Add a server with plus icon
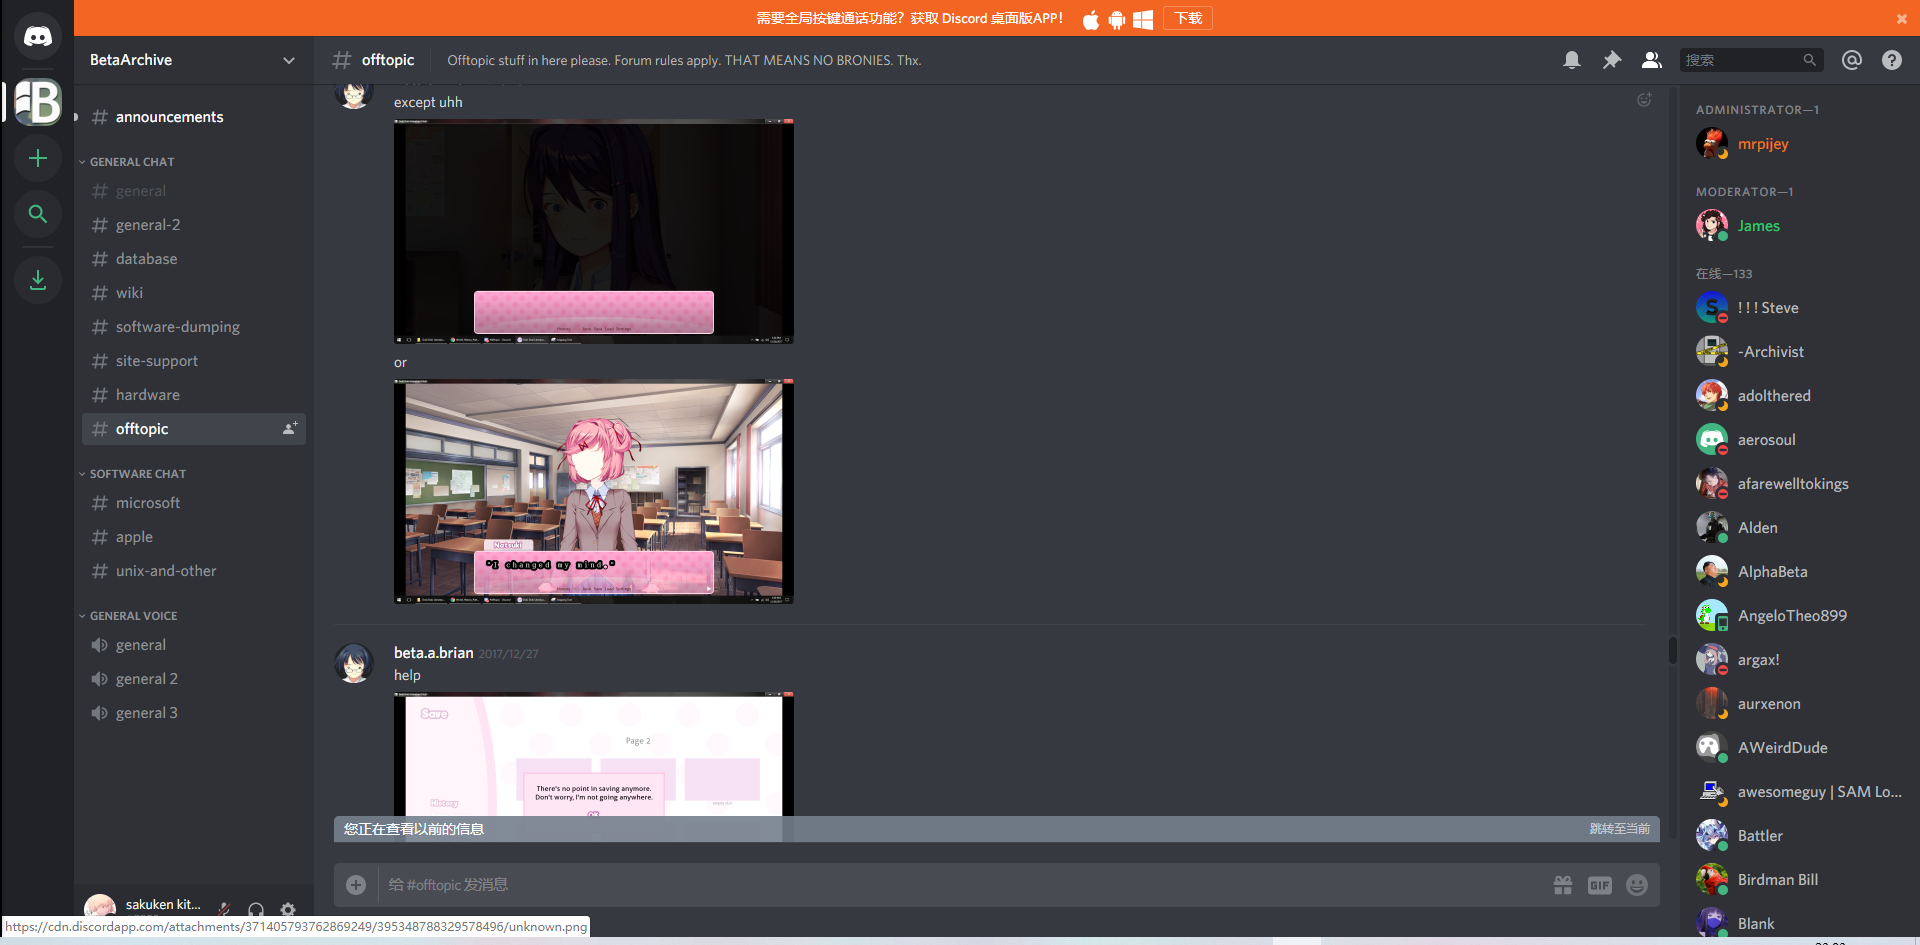This screenshot has height=945, width=1920. [38, 158]
